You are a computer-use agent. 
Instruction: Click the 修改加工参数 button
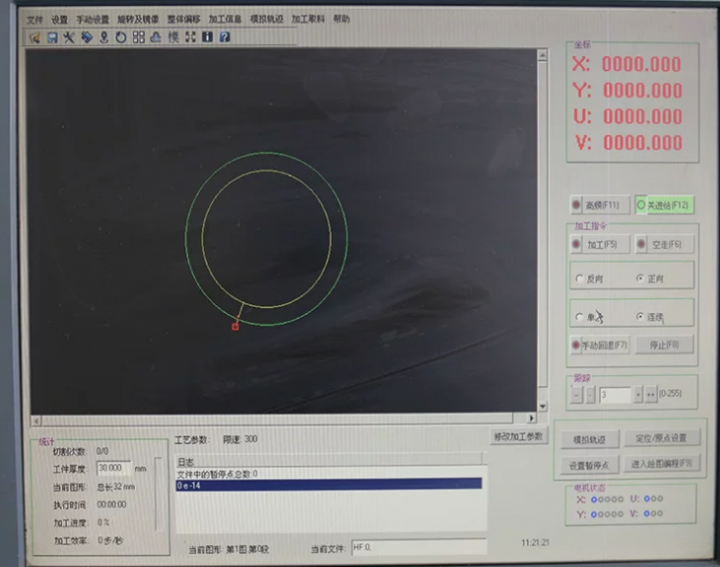pos(519,437)
